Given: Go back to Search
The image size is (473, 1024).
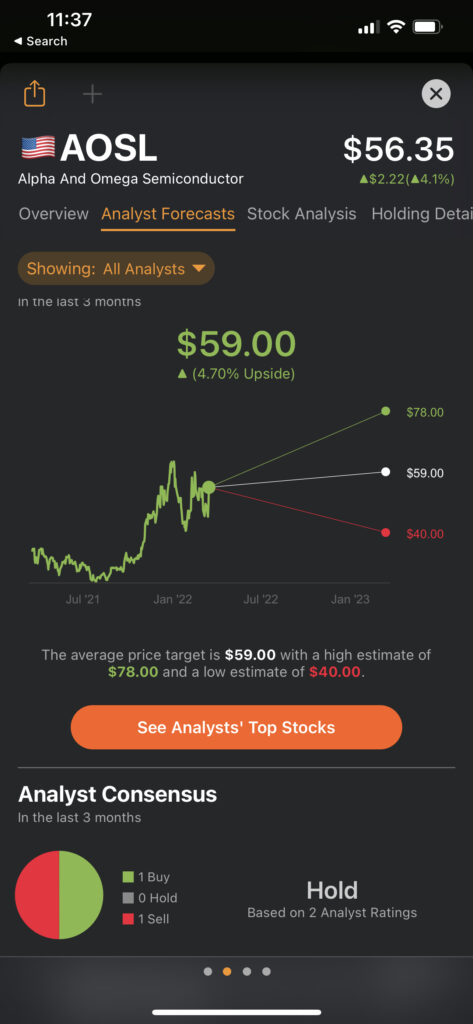Looking at the screenshot, I should click(41, 41).
